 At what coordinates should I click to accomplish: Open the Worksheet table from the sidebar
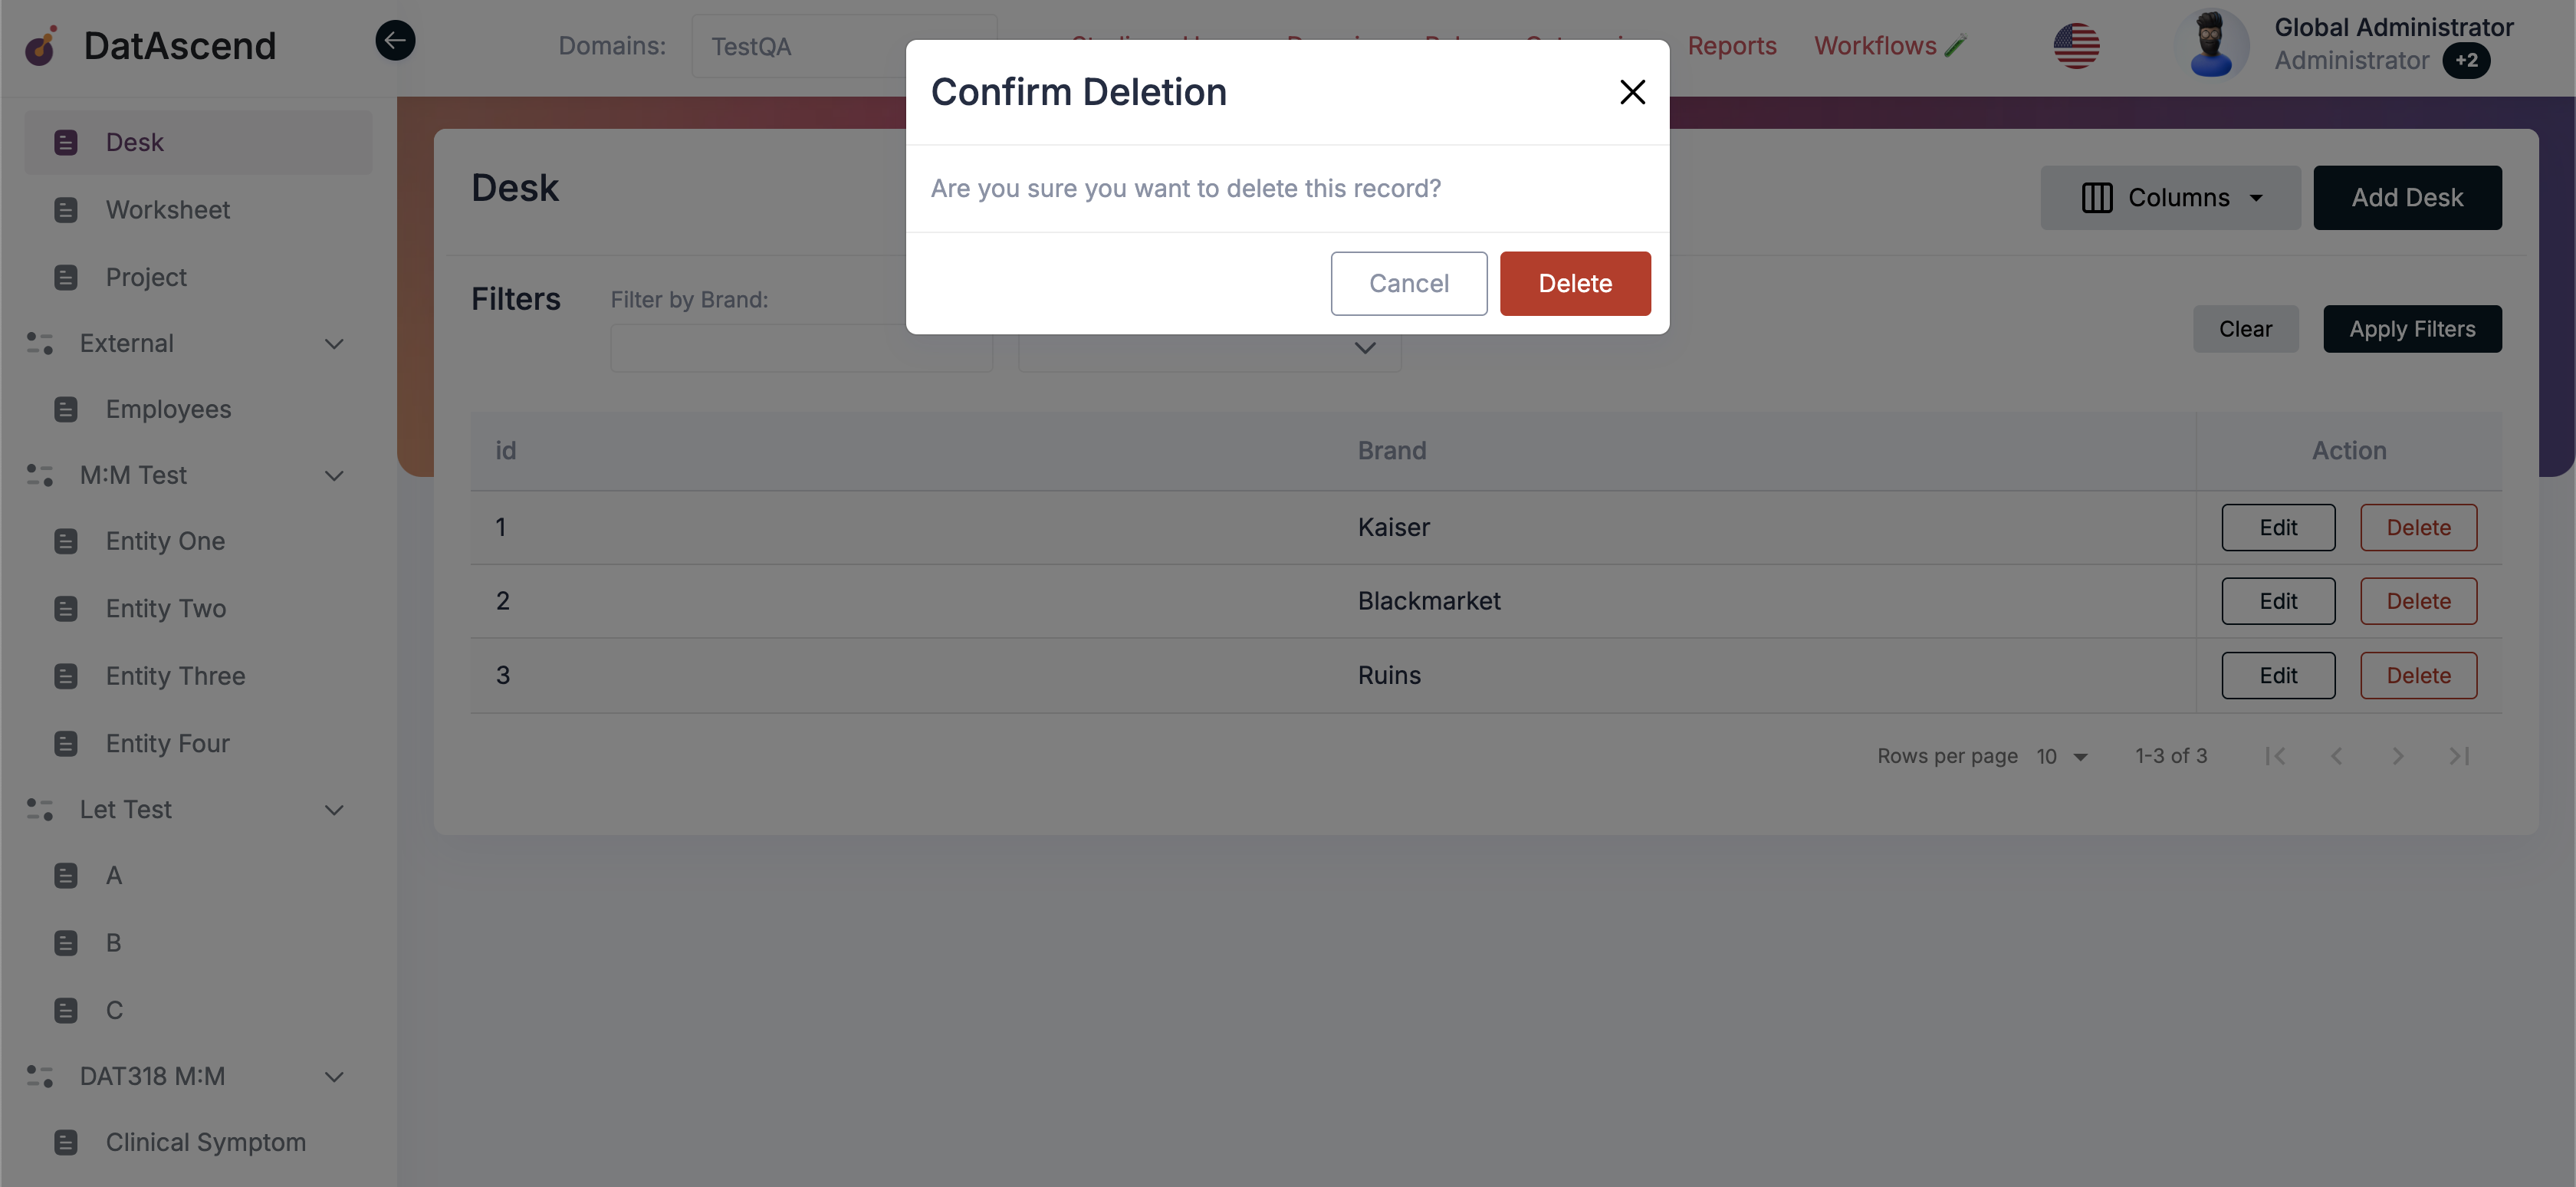point(167,209)
